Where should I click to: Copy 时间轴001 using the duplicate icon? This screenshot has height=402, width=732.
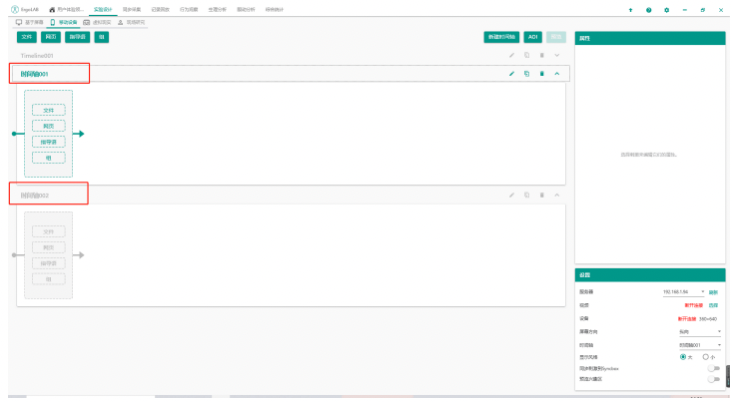526,73
